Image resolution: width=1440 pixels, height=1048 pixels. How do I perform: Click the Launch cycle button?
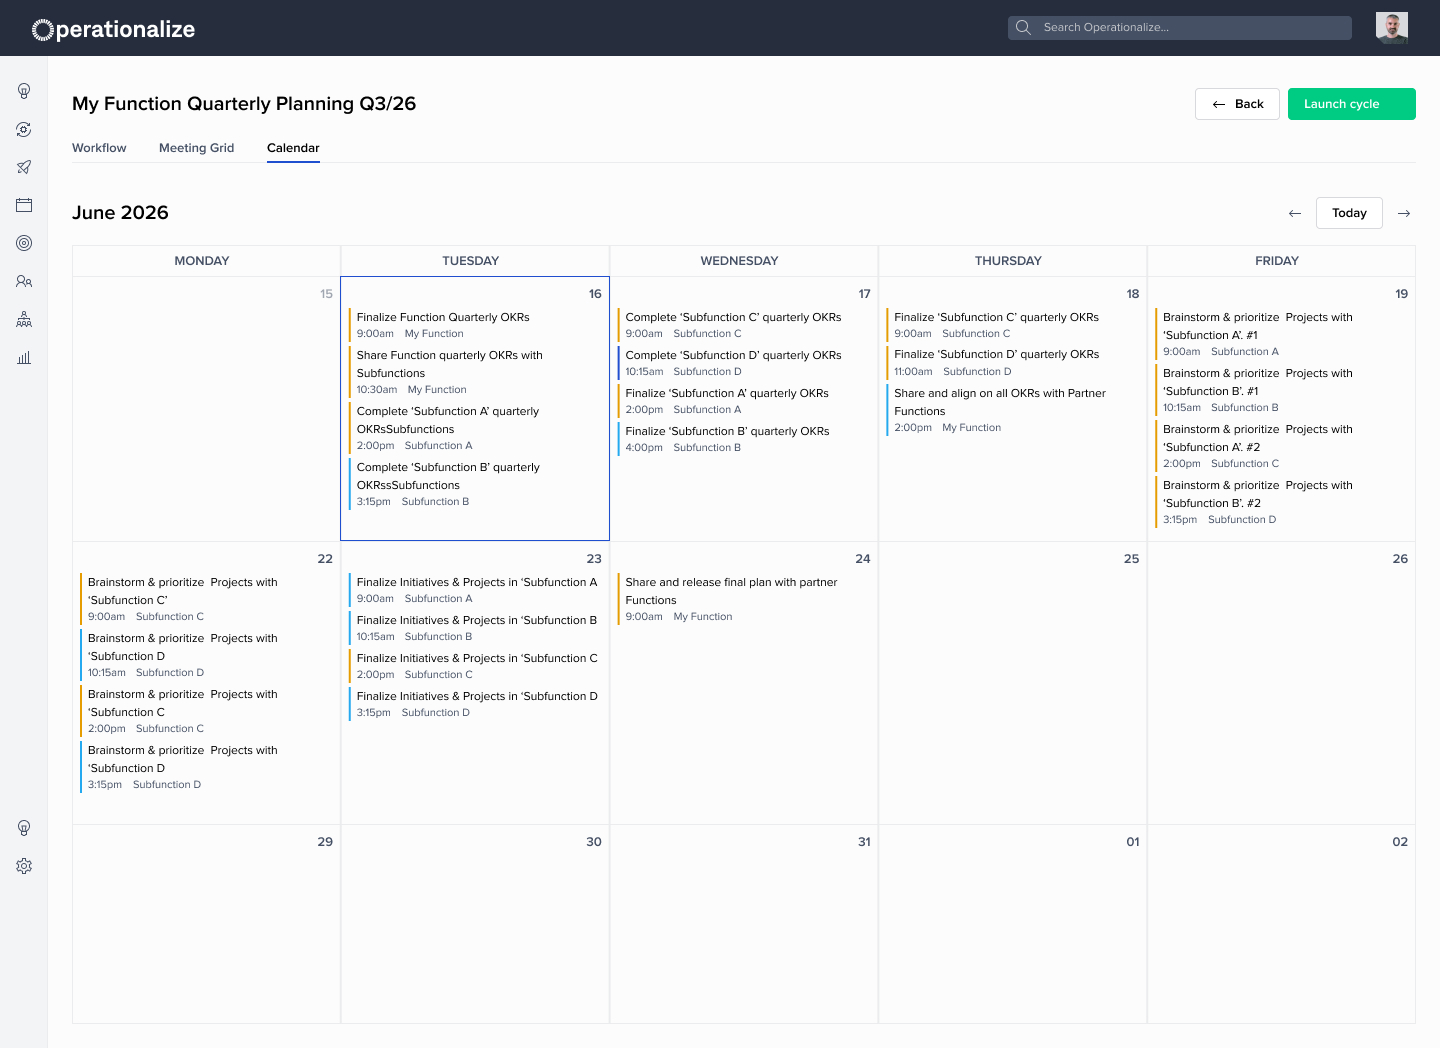pos(1352,104)
